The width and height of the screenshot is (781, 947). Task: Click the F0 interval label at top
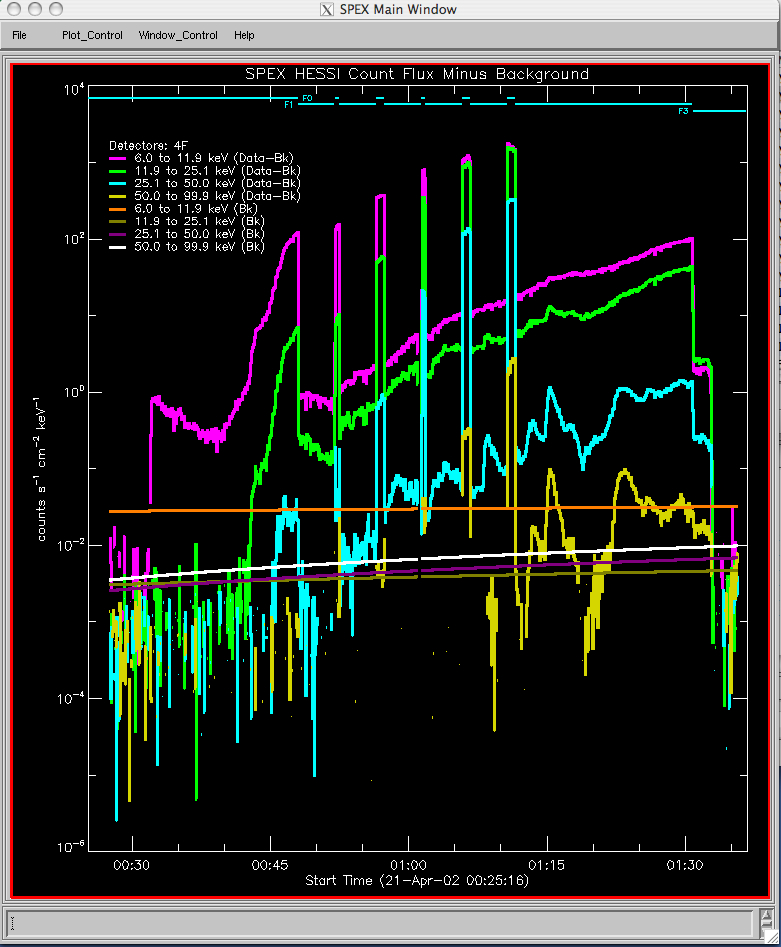(307, 98)
